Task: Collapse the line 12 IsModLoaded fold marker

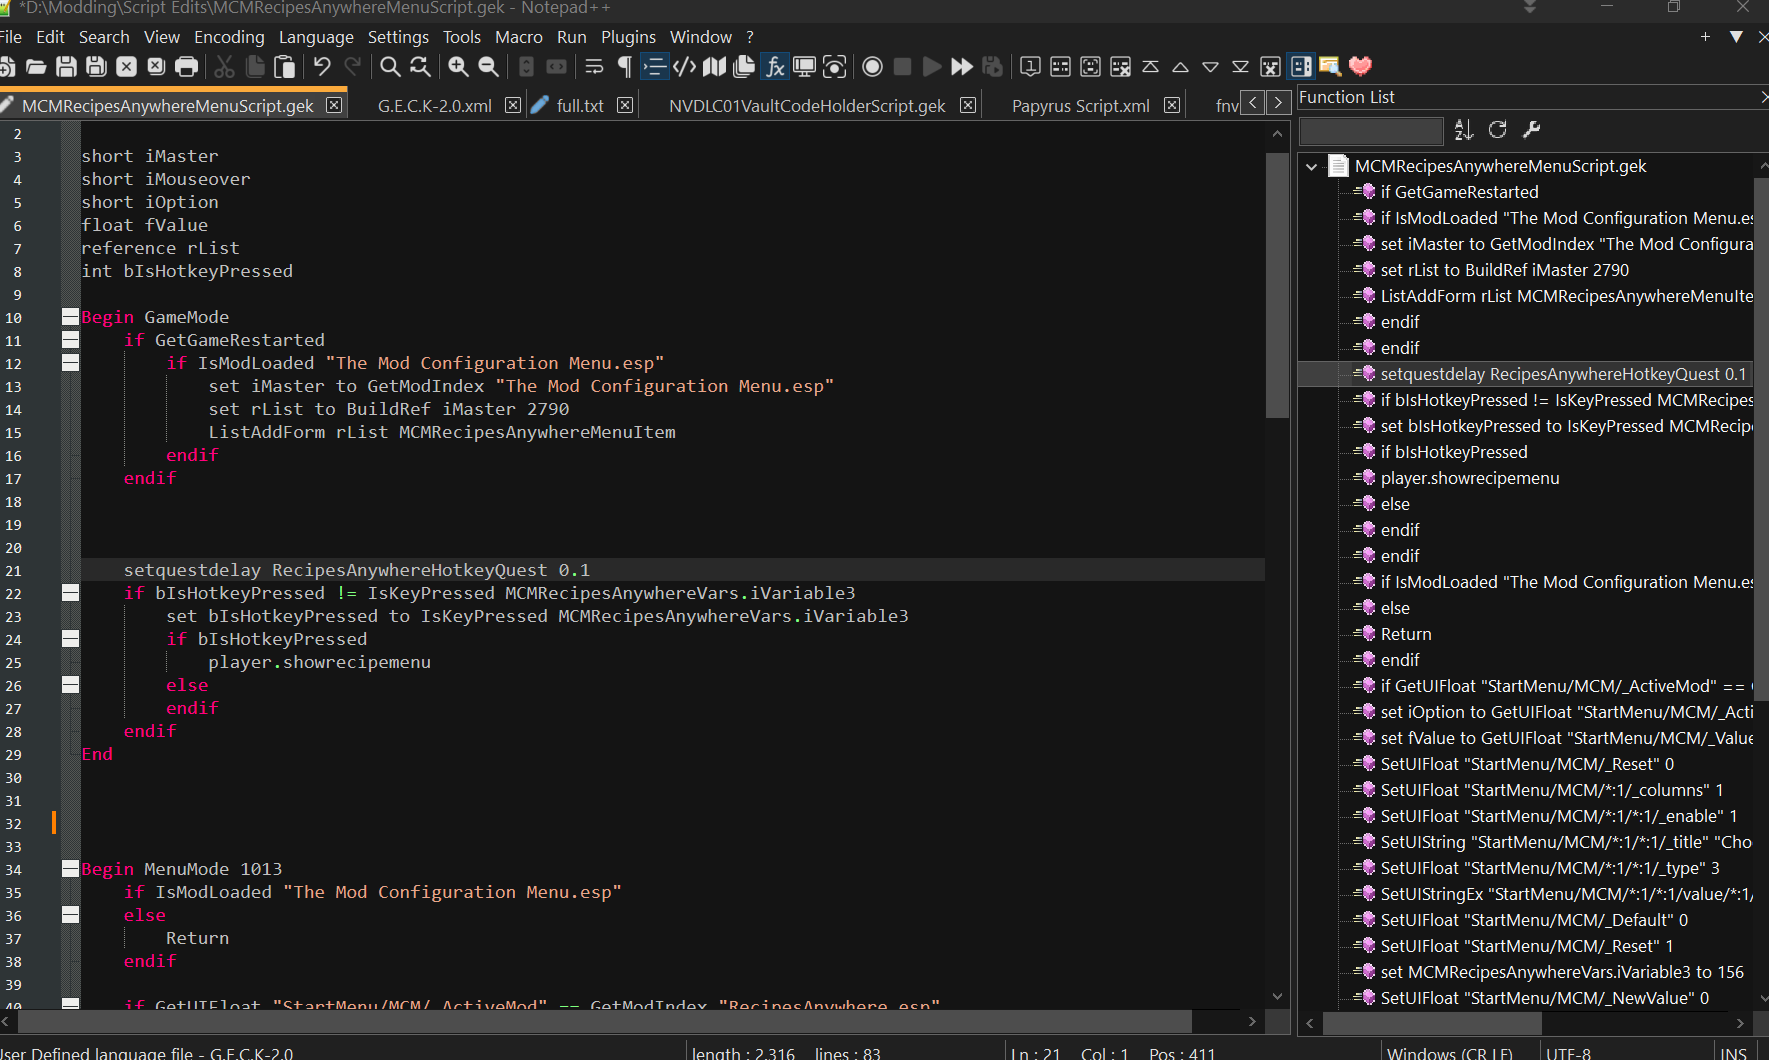Action: coord(70,363)
